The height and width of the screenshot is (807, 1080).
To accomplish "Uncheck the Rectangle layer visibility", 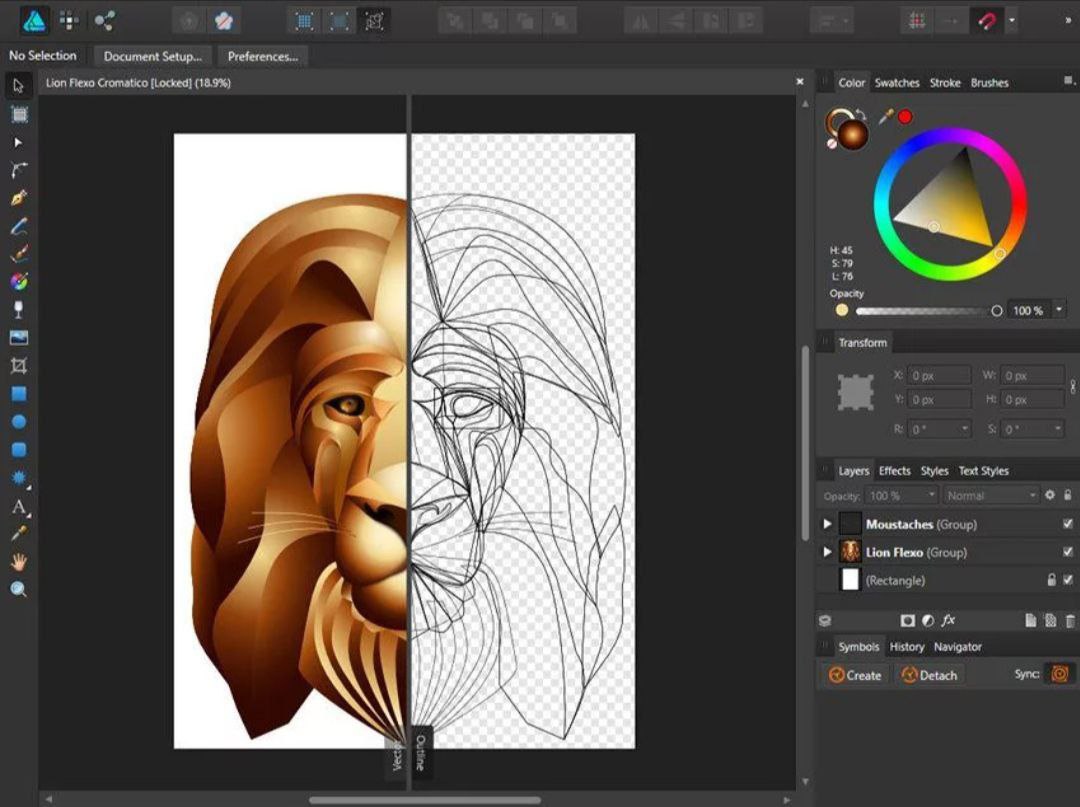I will click(1067, 580).
